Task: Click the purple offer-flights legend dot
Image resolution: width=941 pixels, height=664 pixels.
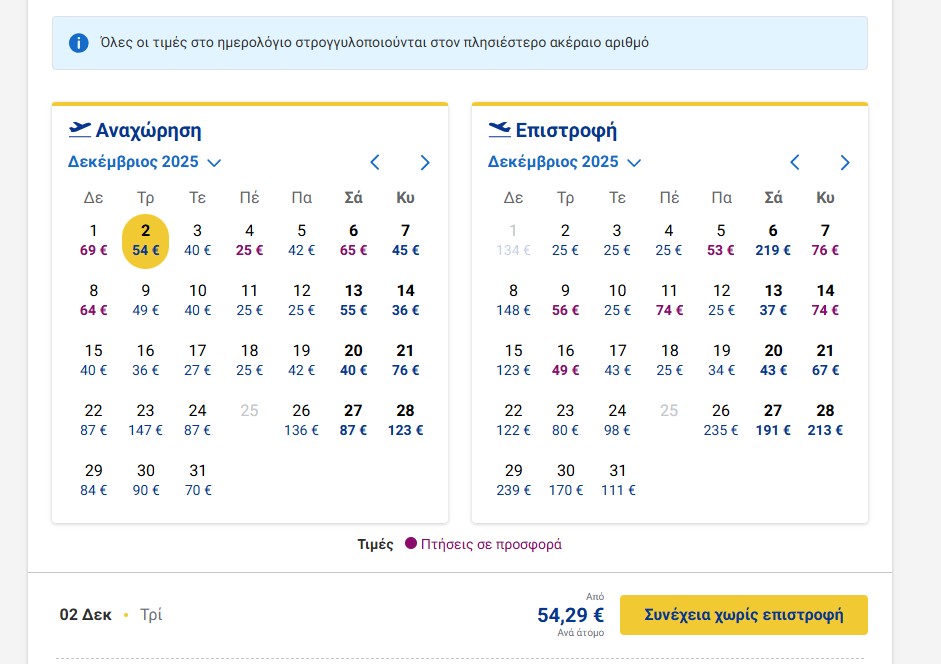Action: click(x=410, y=545)
